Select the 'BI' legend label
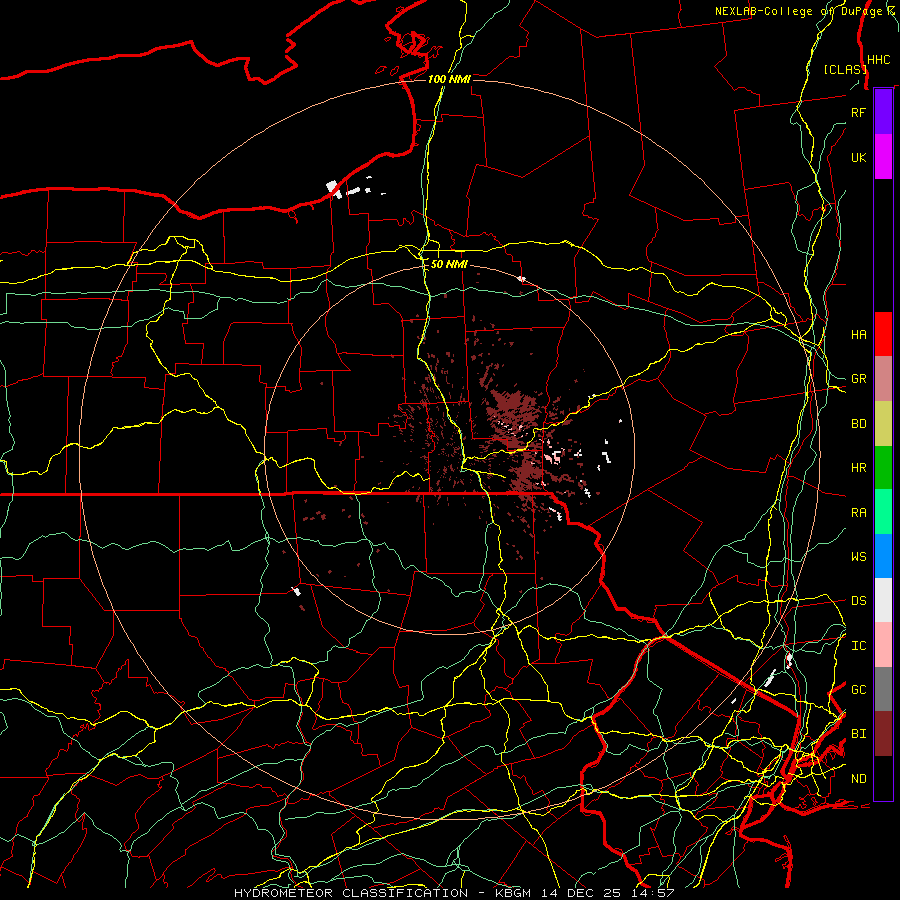This screenshot has width=900, height=900. point(858,734)
